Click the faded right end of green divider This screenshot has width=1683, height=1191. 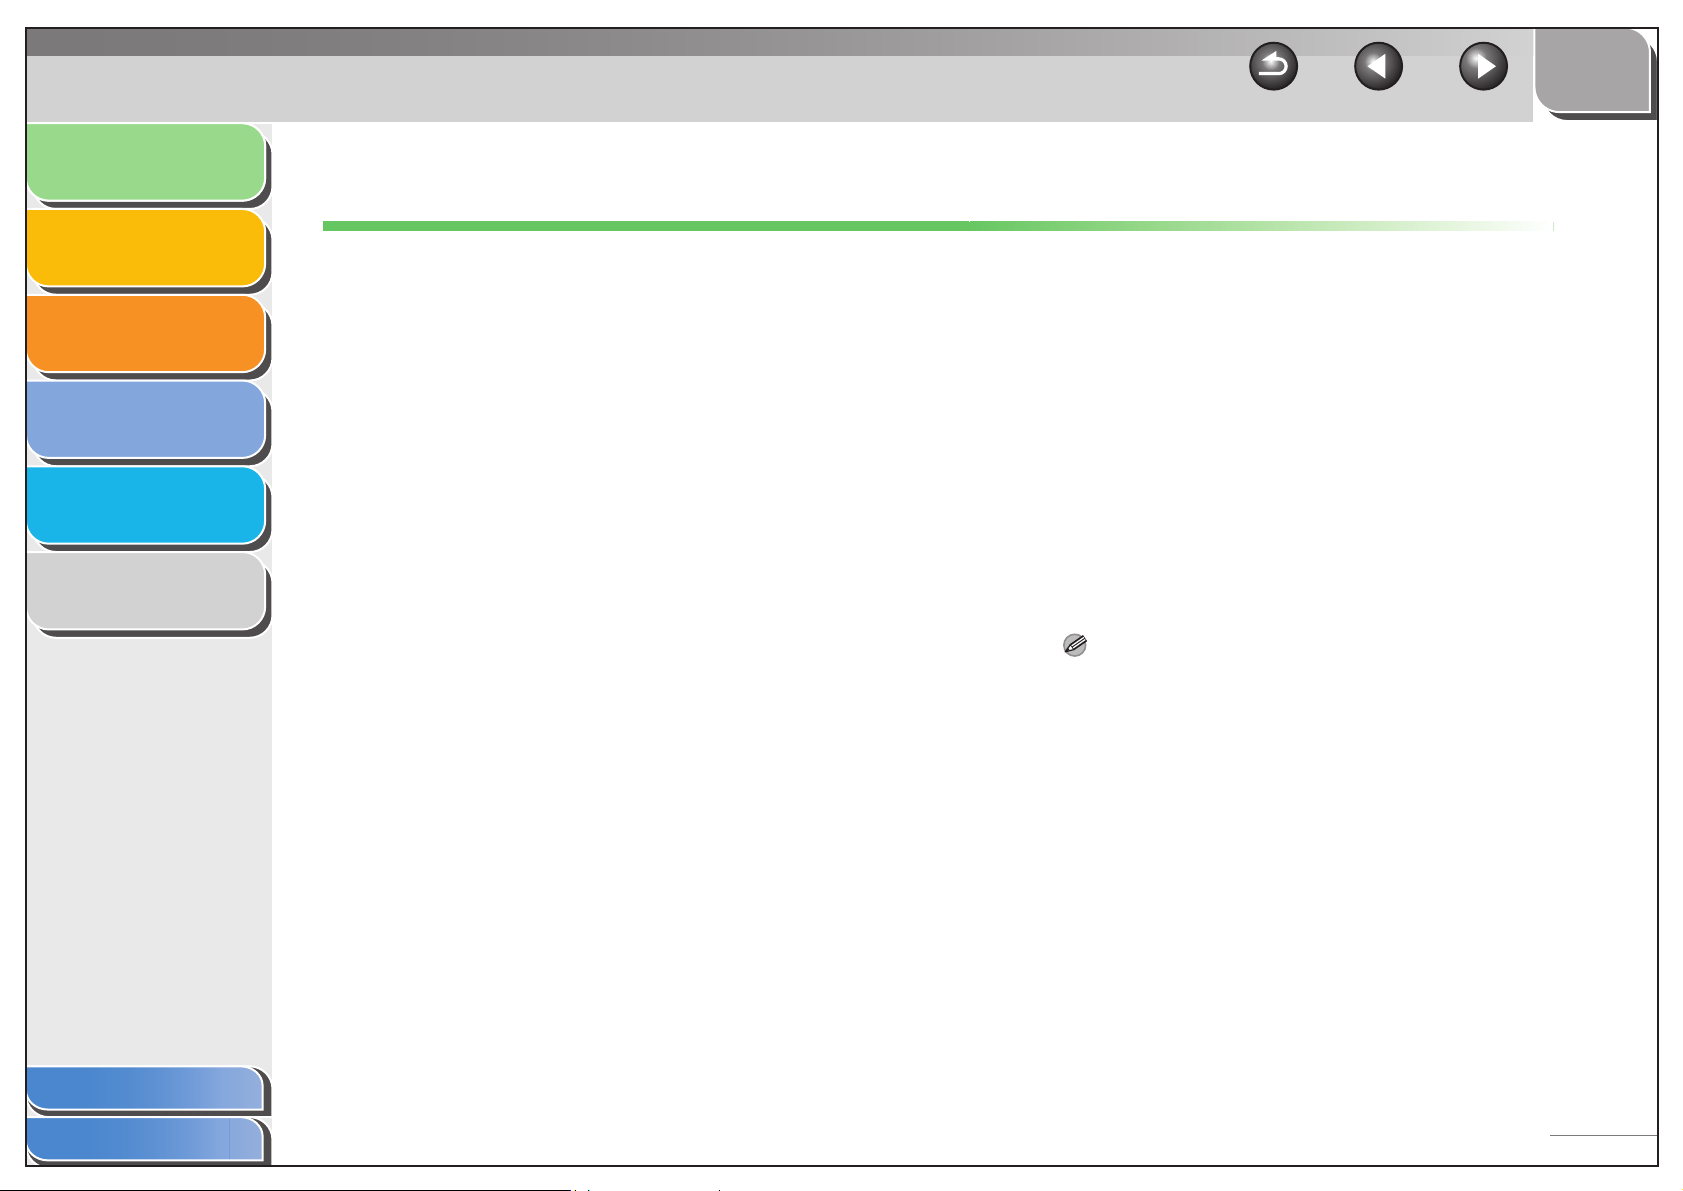(x=1400, y=226)
